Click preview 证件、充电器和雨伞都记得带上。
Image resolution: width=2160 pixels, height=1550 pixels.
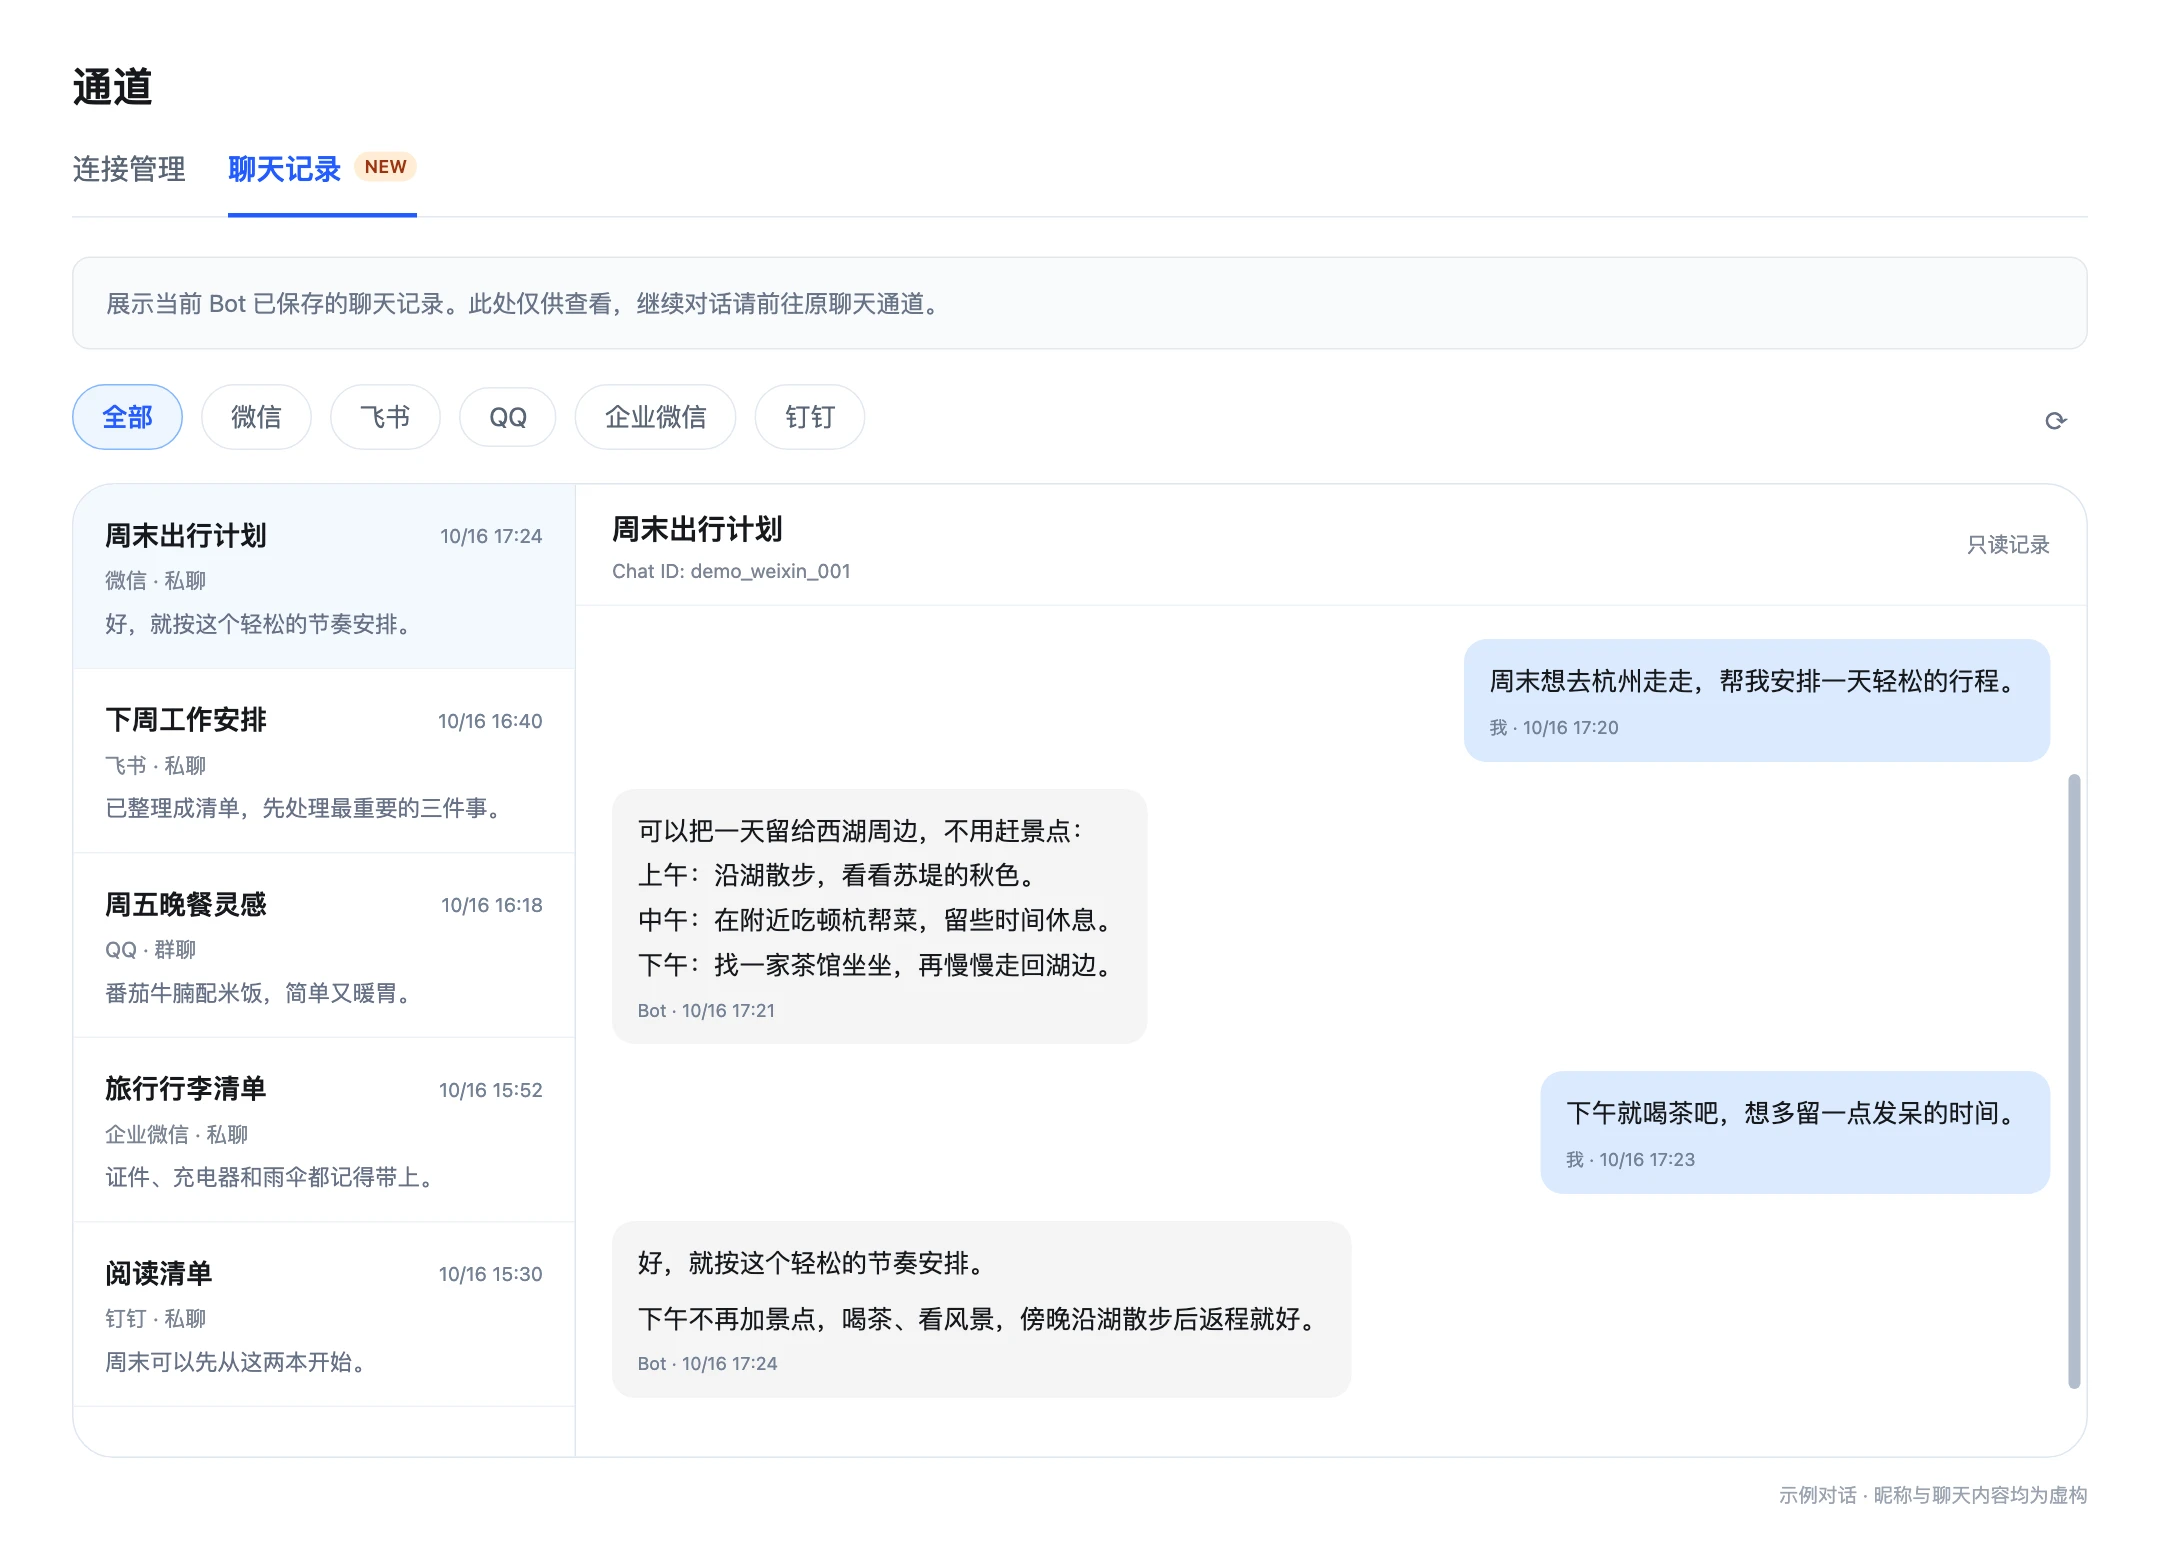point(269,1177)
